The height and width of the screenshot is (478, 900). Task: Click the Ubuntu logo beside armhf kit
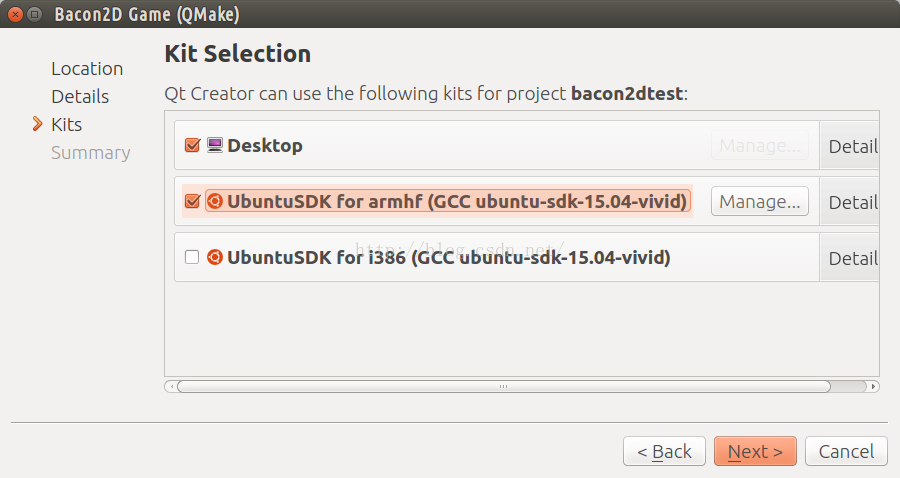point(215,201)
